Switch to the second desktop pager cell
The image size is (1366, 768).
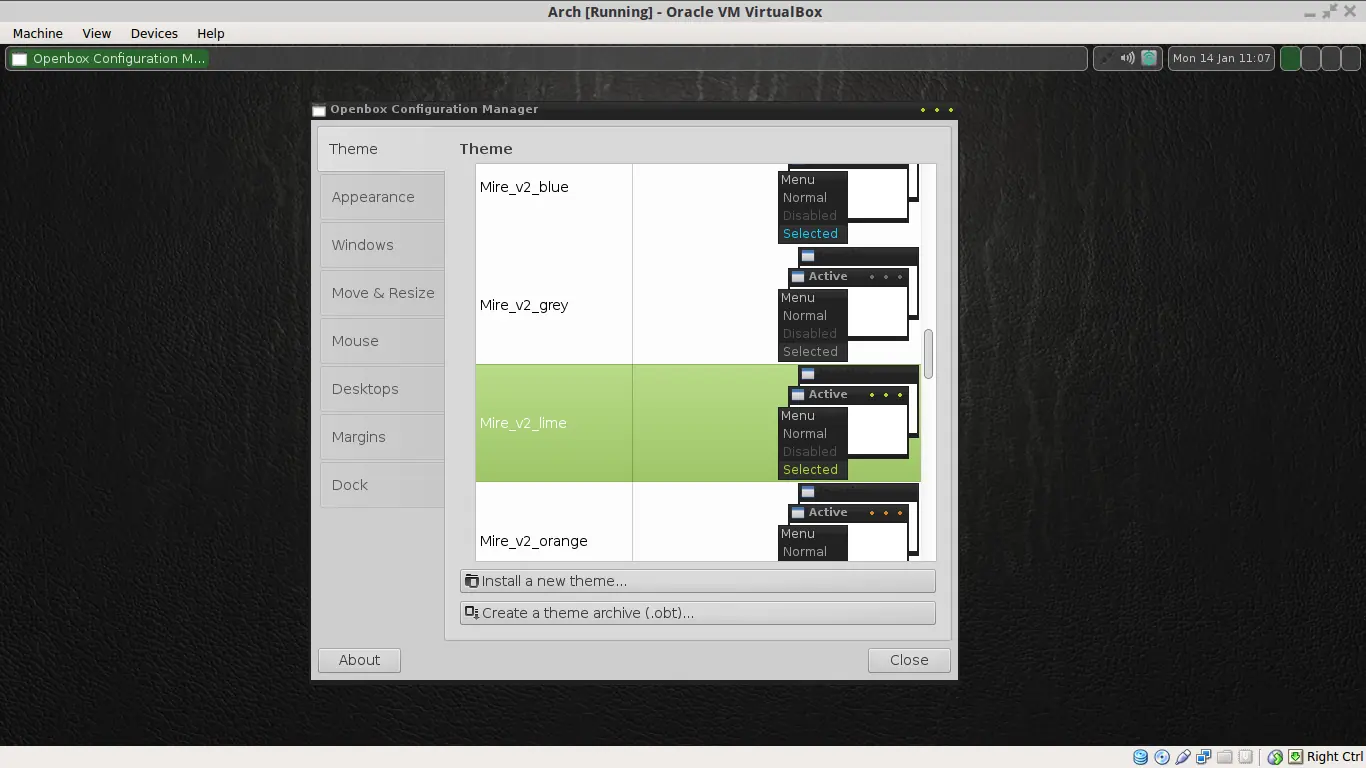1311,58
